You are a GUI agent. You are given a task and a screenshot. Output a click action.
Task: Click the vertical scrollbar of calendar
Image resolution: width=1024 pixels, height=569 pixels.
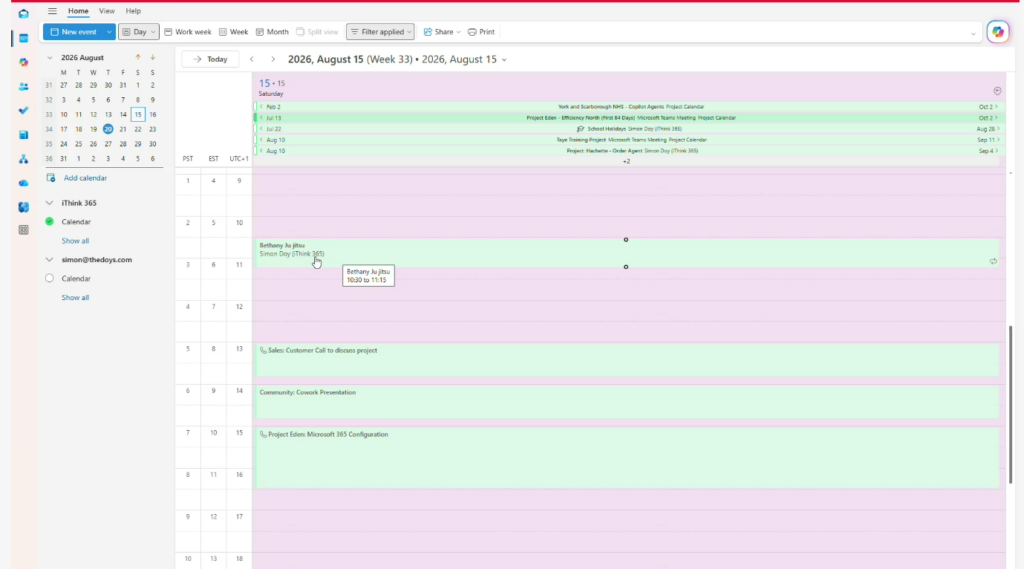[x=1011, y=404]
